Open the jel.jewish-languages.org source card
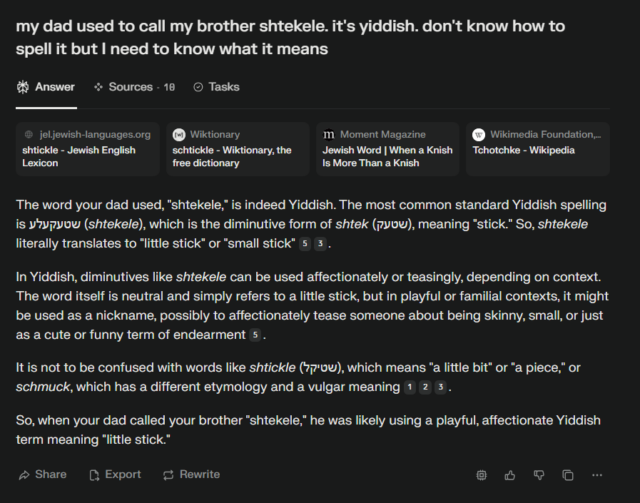Screen dimensions: 640x503 [88, 149]
